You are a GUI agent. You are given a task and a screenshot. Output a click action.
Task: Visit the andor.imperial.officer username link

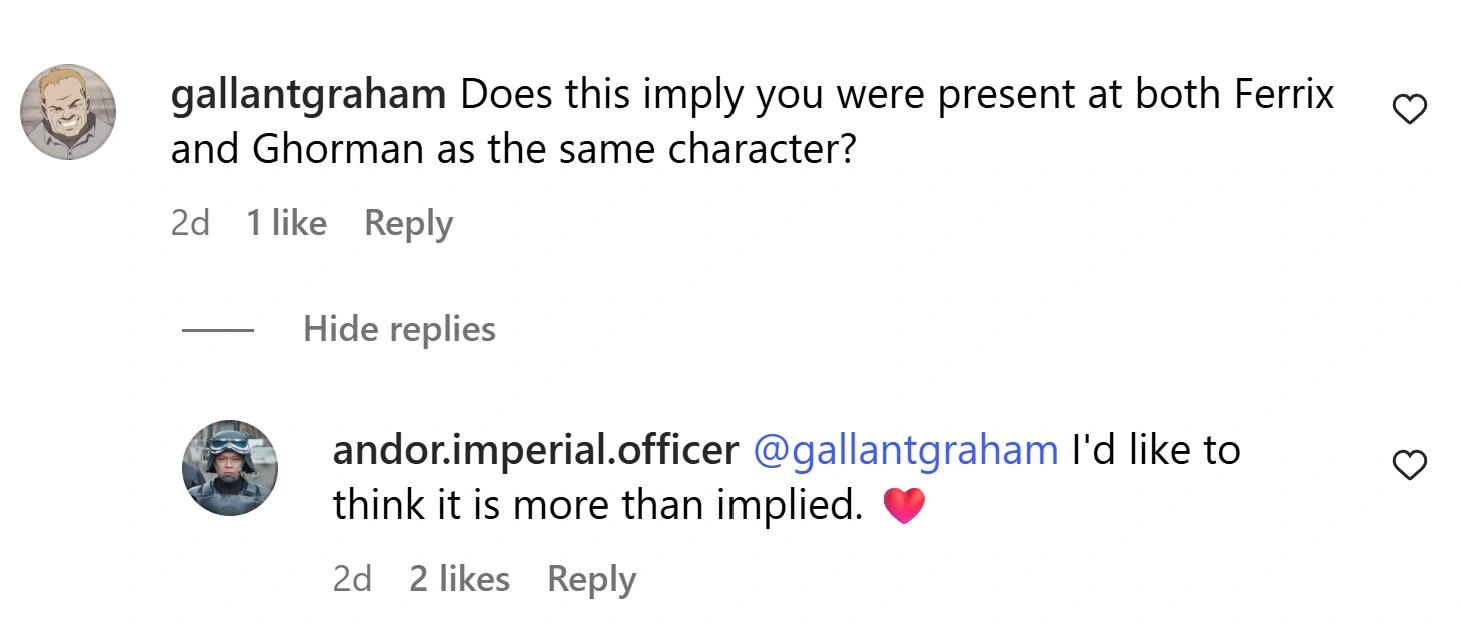pos(535,451)
